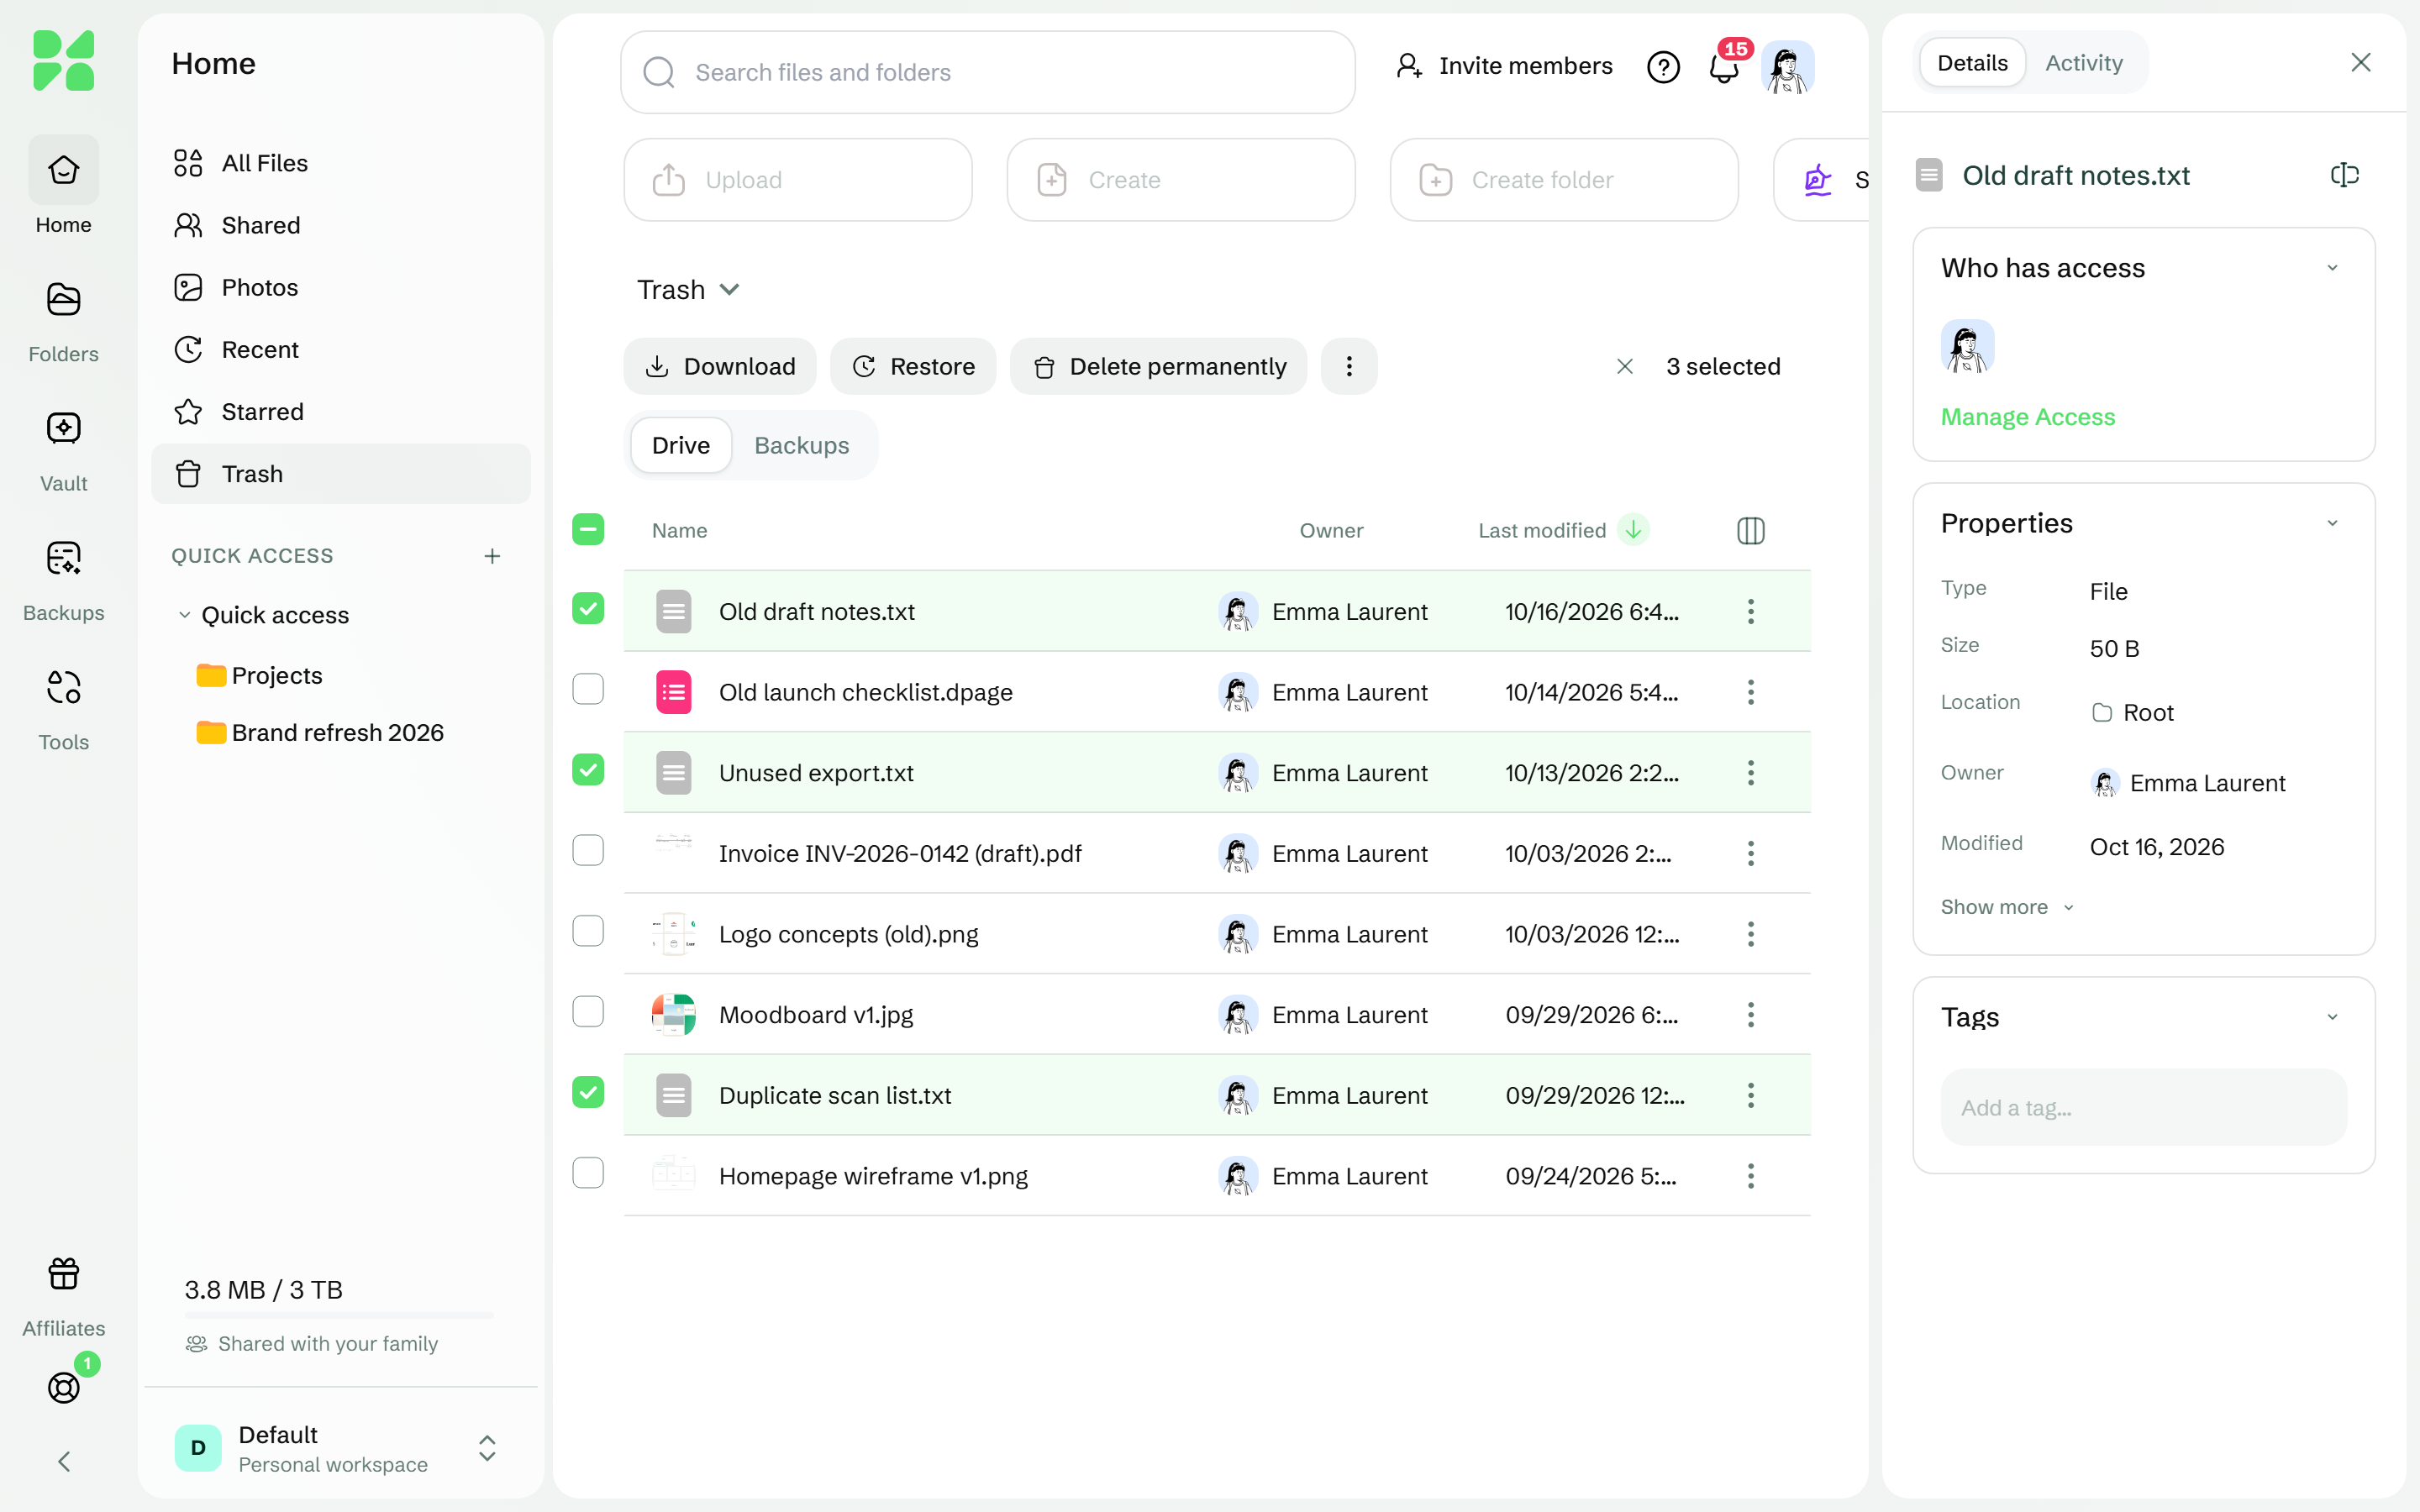Collapse the sidebar with the left arrow
The width and height of the screenshot is (2420, 1512).
point(63,1461)
